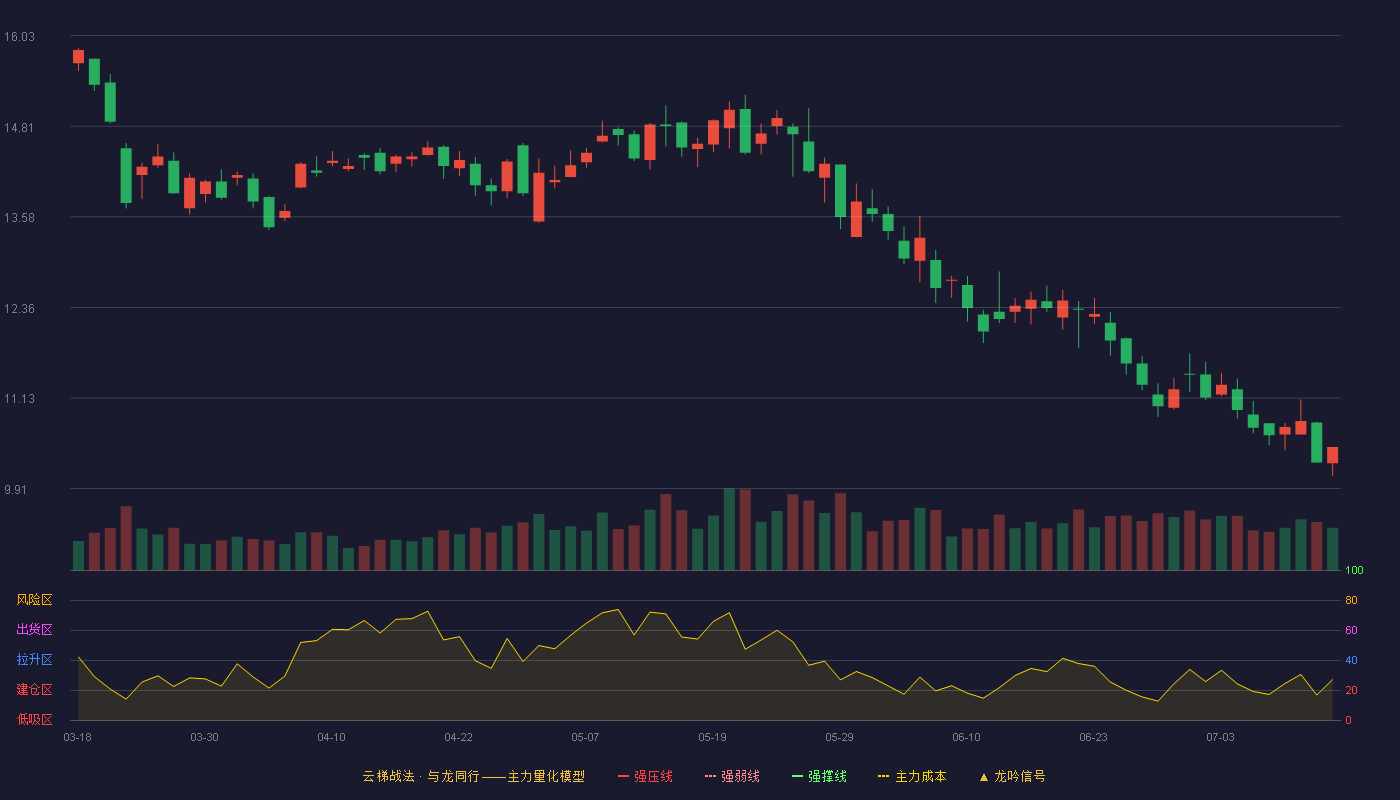Click the 03-18 date axis label
Image resolution: width=1400 pixels, height=800 pixels.
78,737
